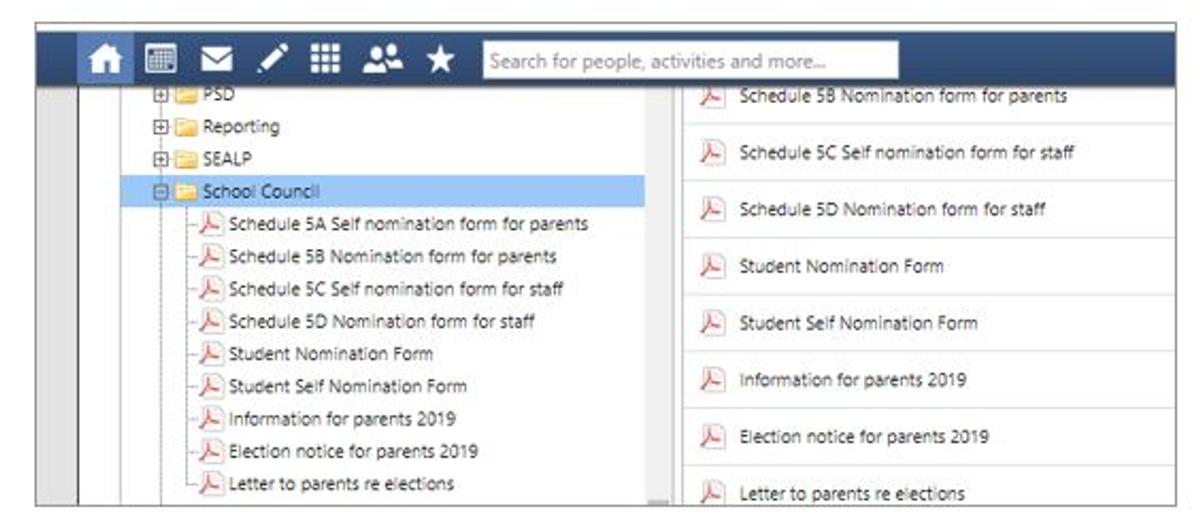
Task: Open Schedule 5C Self nomination form in right list
Action: tap(905, 153)
